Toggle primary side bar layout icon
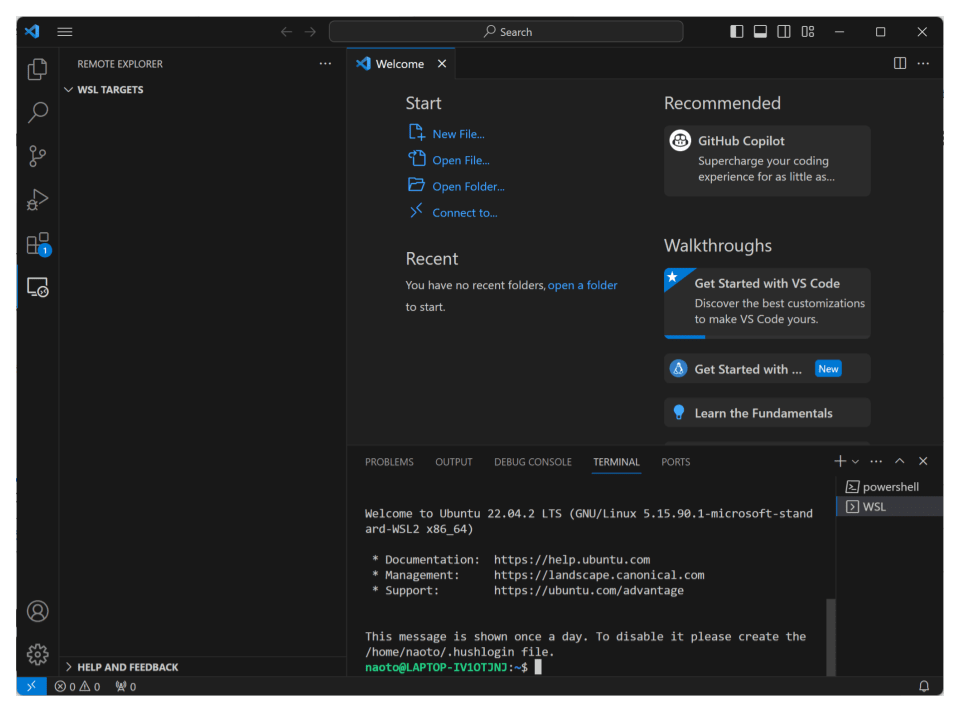The image size is (960, 720). (x=737, y=32)
